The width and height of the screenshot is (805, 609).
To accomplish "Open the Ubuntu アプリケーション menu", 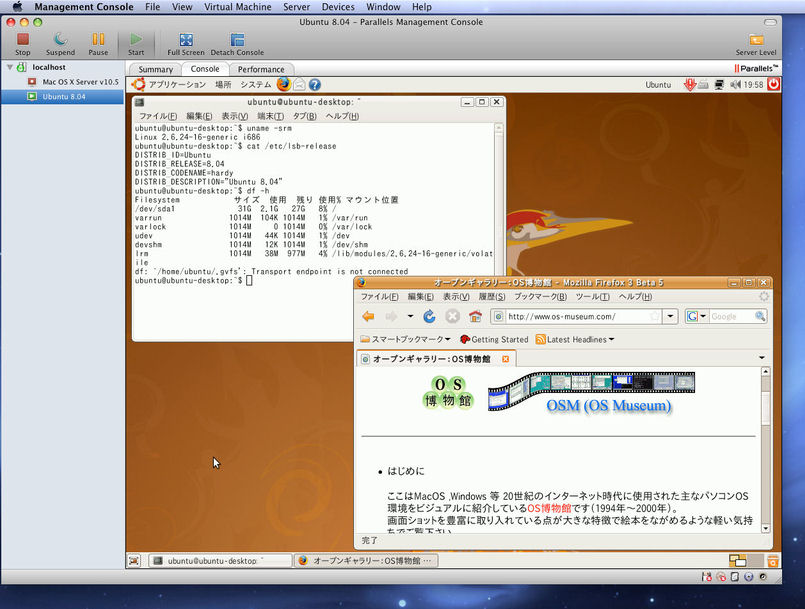I will (x=177, y=84).
